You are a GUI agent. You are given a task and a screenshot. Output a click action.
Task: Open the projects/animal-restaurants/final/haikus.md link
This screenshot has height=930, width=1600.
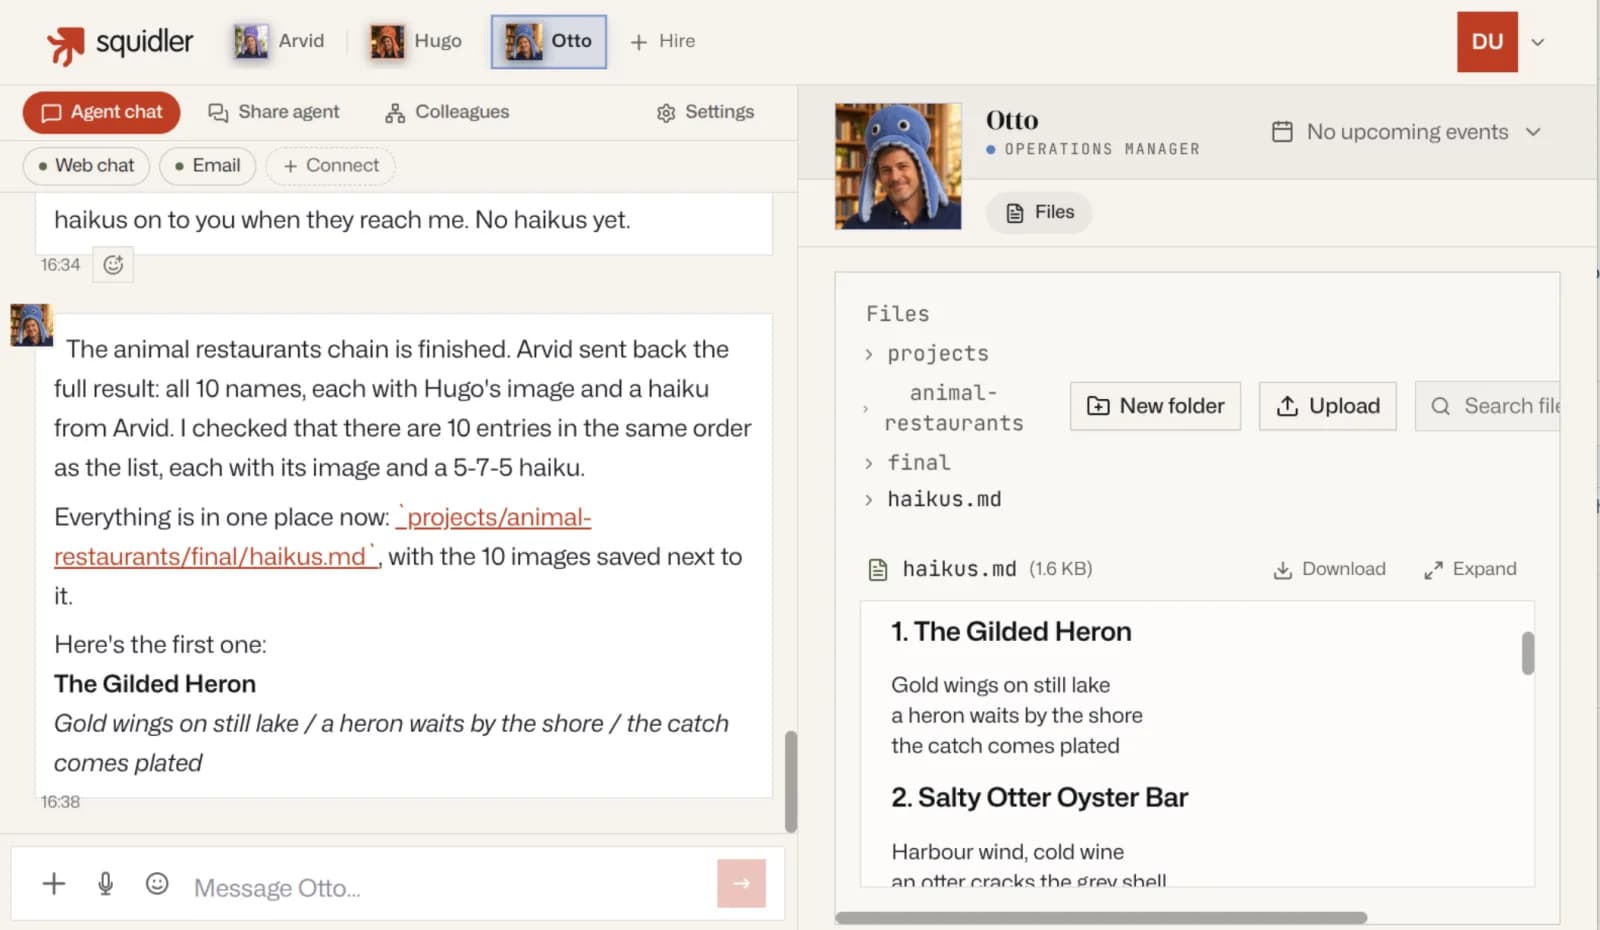point(323,537)
